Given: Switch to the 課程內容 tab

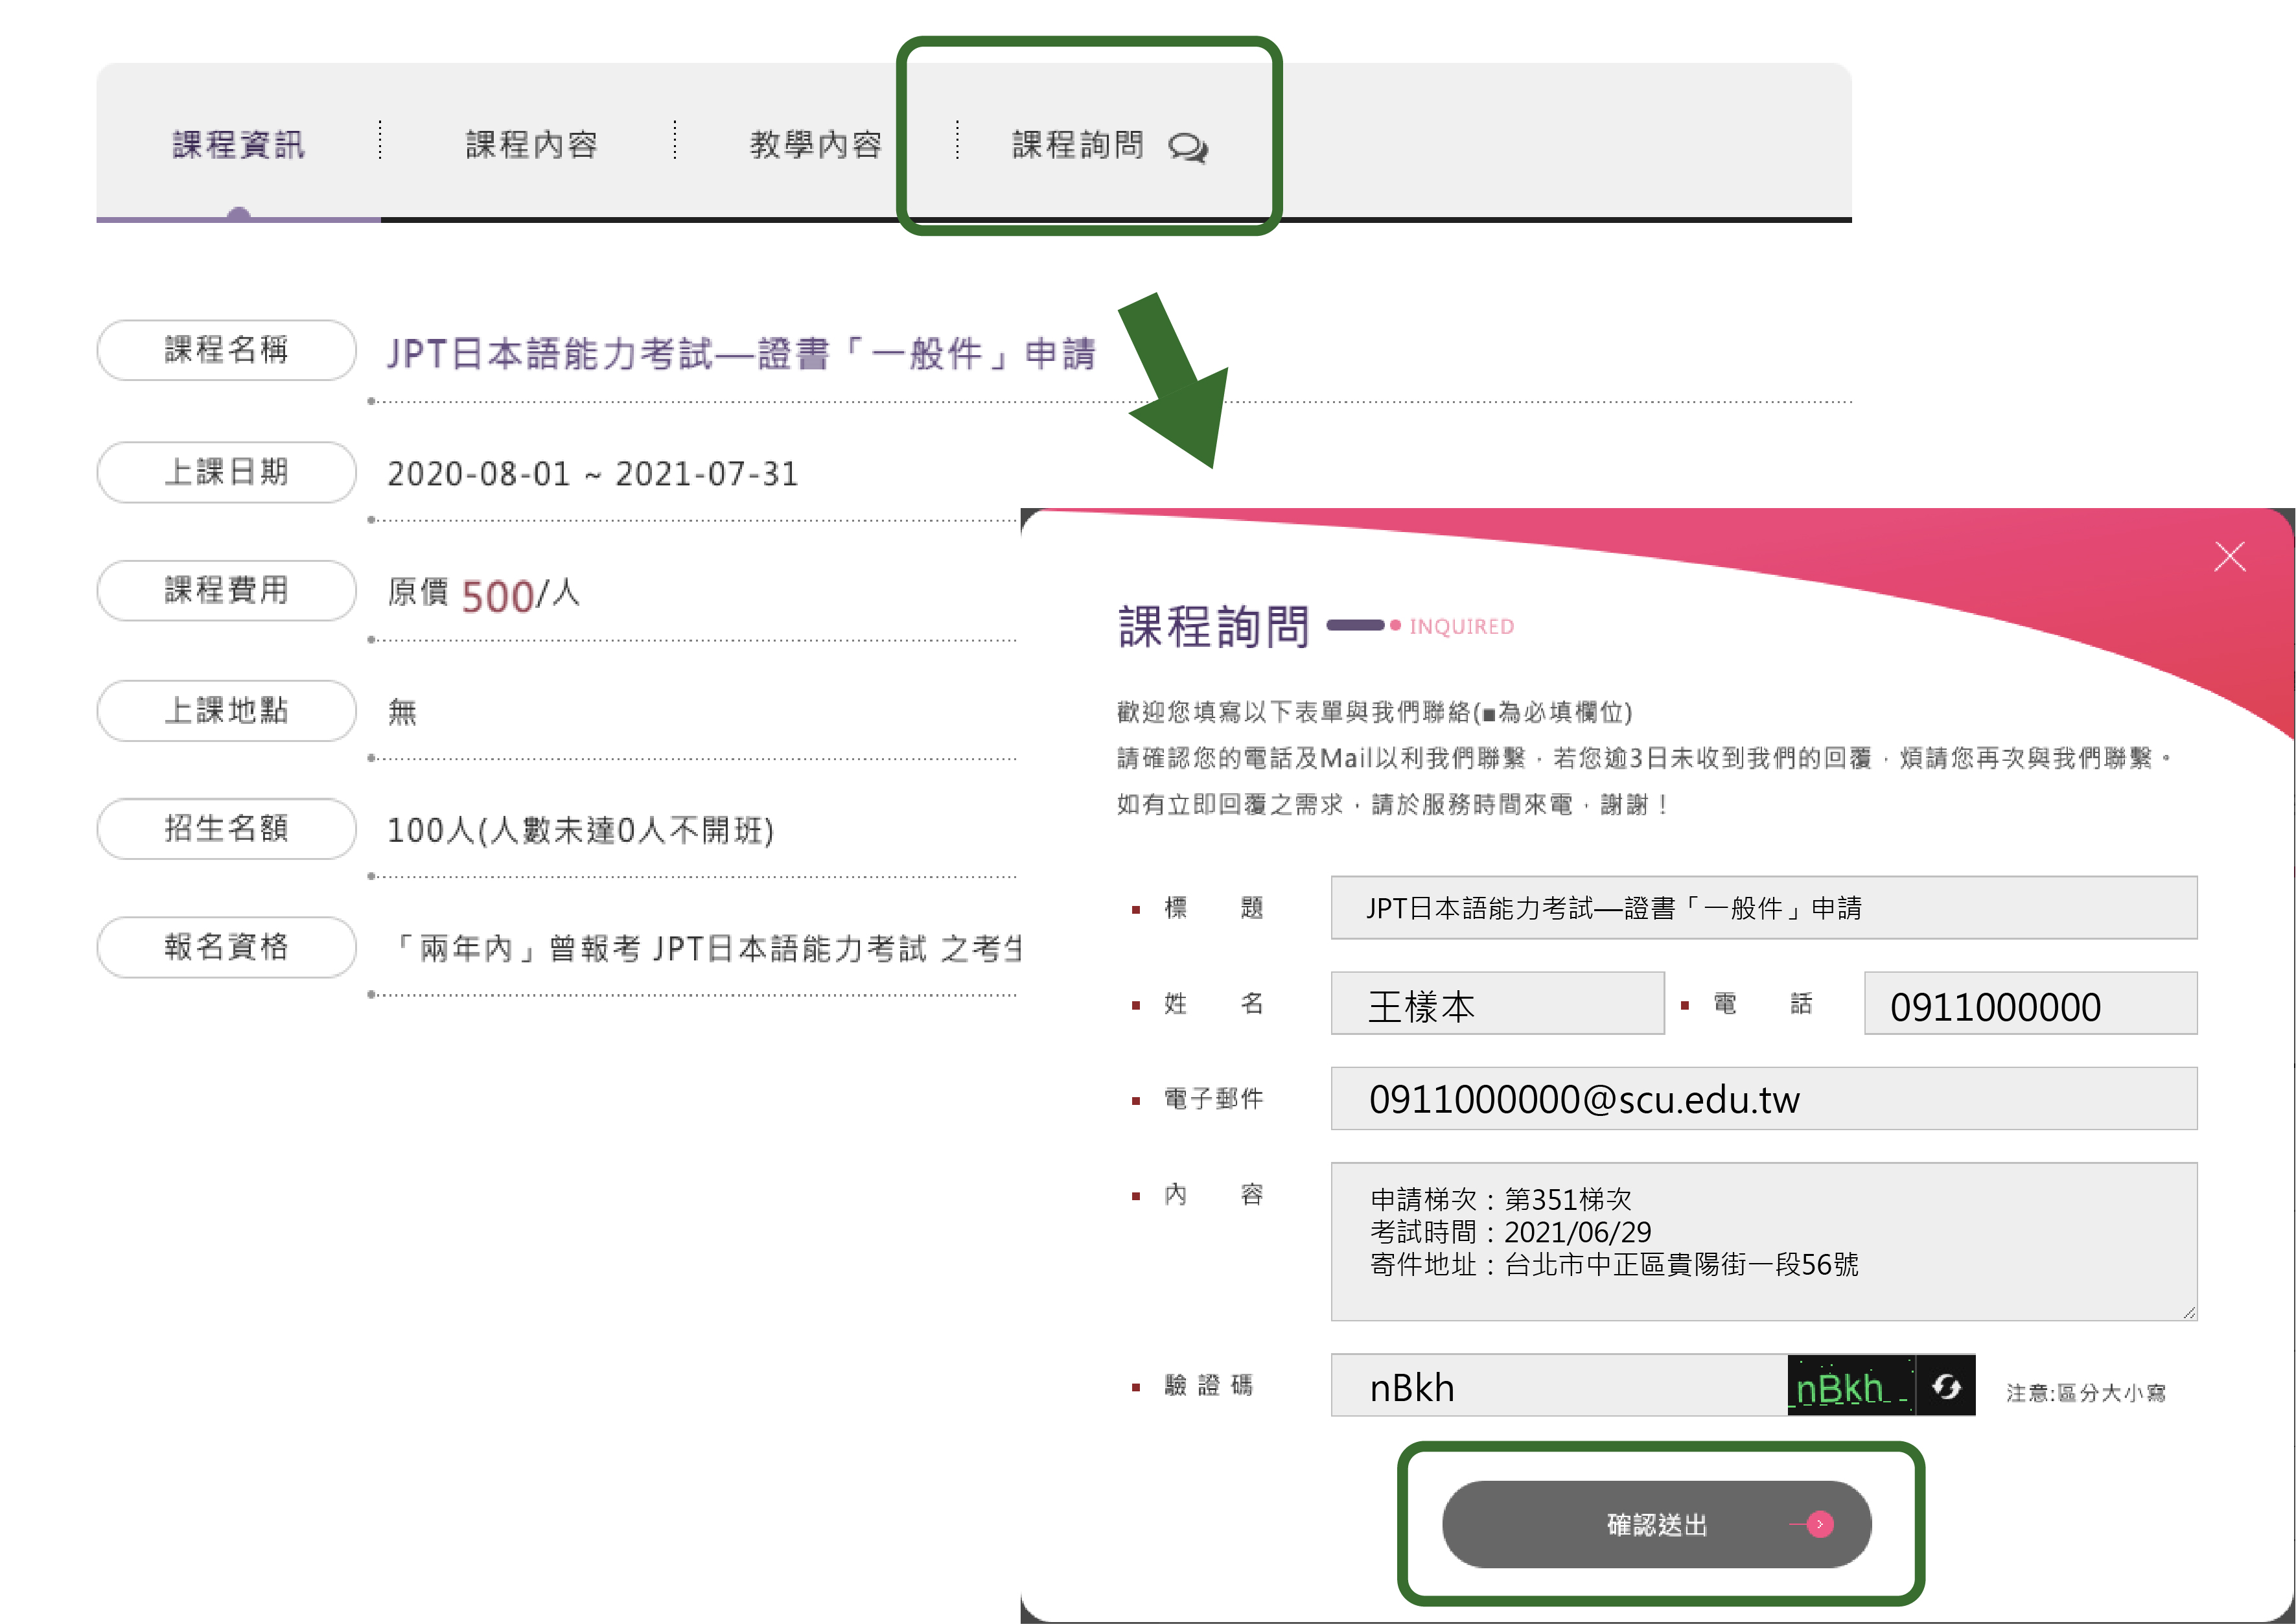Looking at the screenshot, I should click(x=531, y=145).
